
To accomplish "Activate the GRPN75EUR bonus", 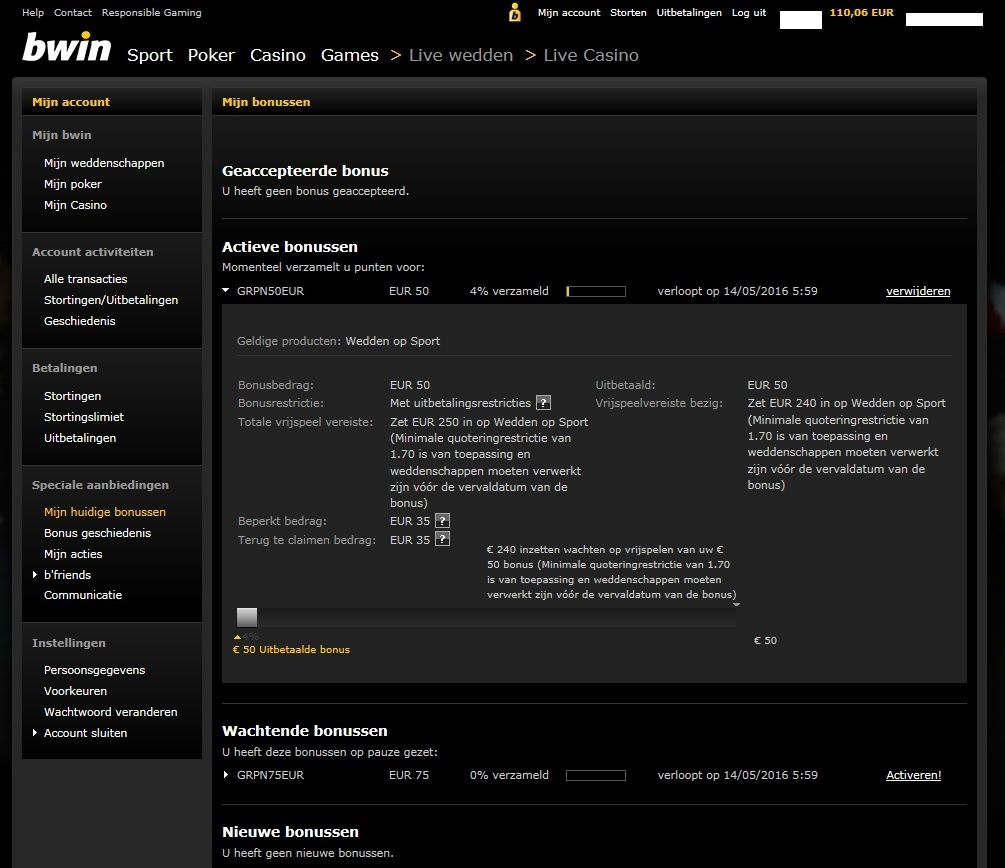I will coord(913,775).
